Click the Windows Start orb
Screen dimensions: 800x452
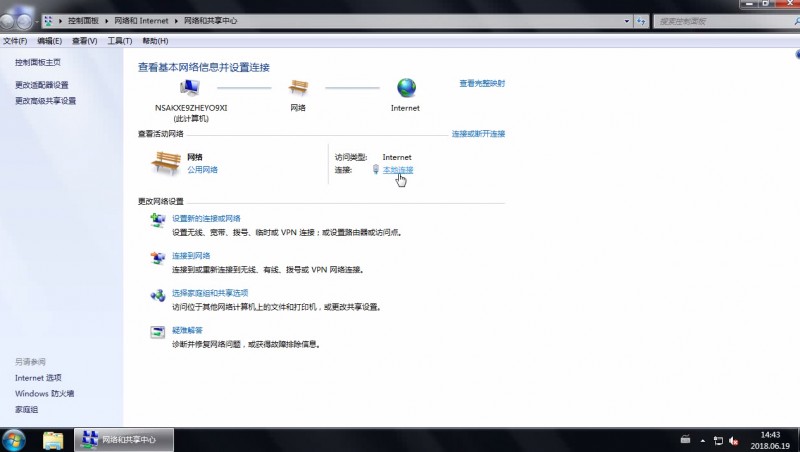[13, 440]
